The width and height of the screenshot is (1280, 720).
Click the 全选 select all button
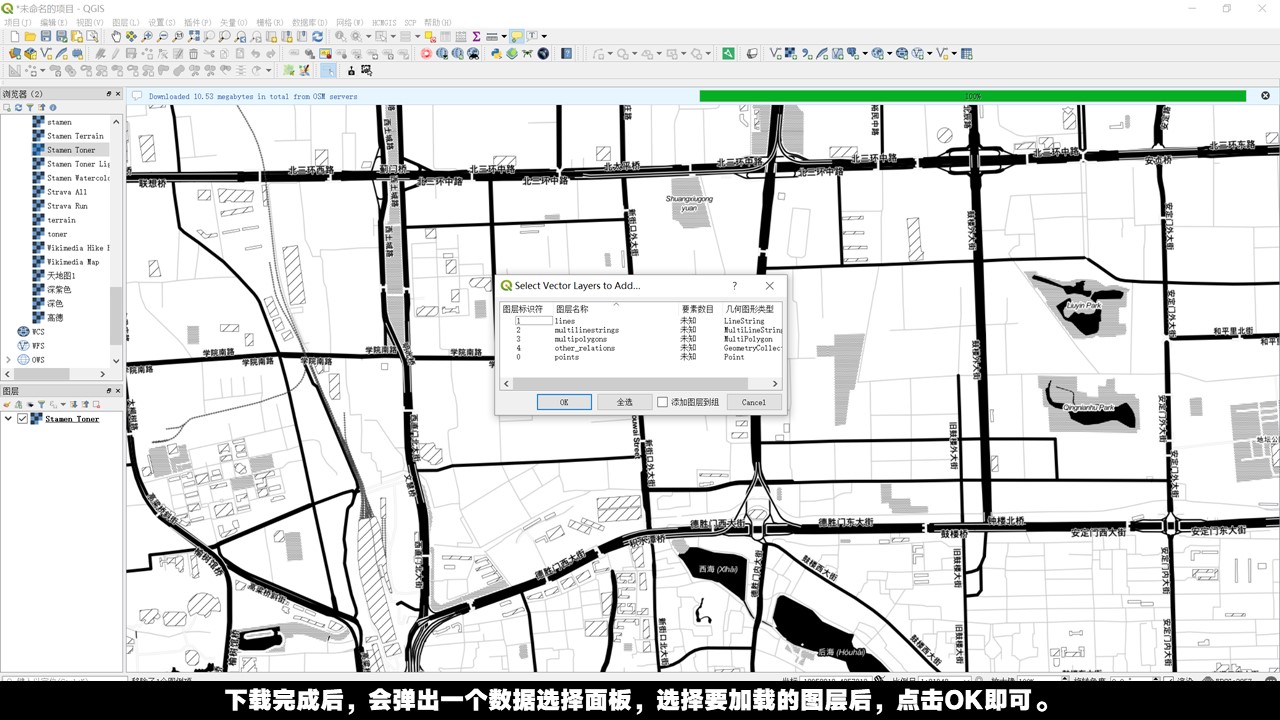coord(624,402)
